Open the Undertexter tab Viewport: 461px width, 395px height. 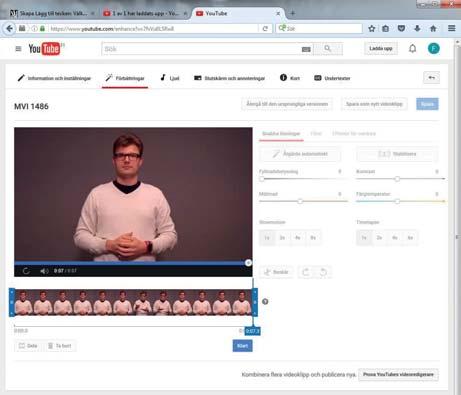332,78
